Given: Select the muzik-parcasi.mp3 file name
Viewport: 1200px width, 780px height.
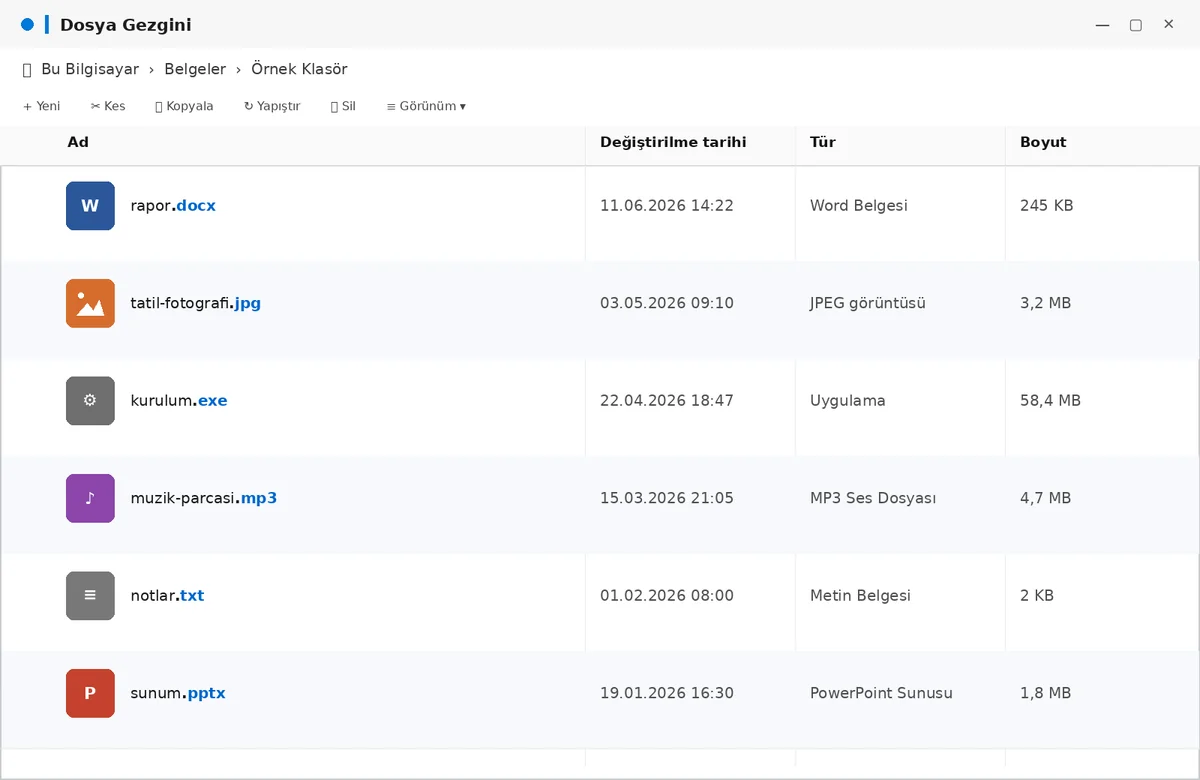Looking at the screenshot, I should [x=204, y=498].
